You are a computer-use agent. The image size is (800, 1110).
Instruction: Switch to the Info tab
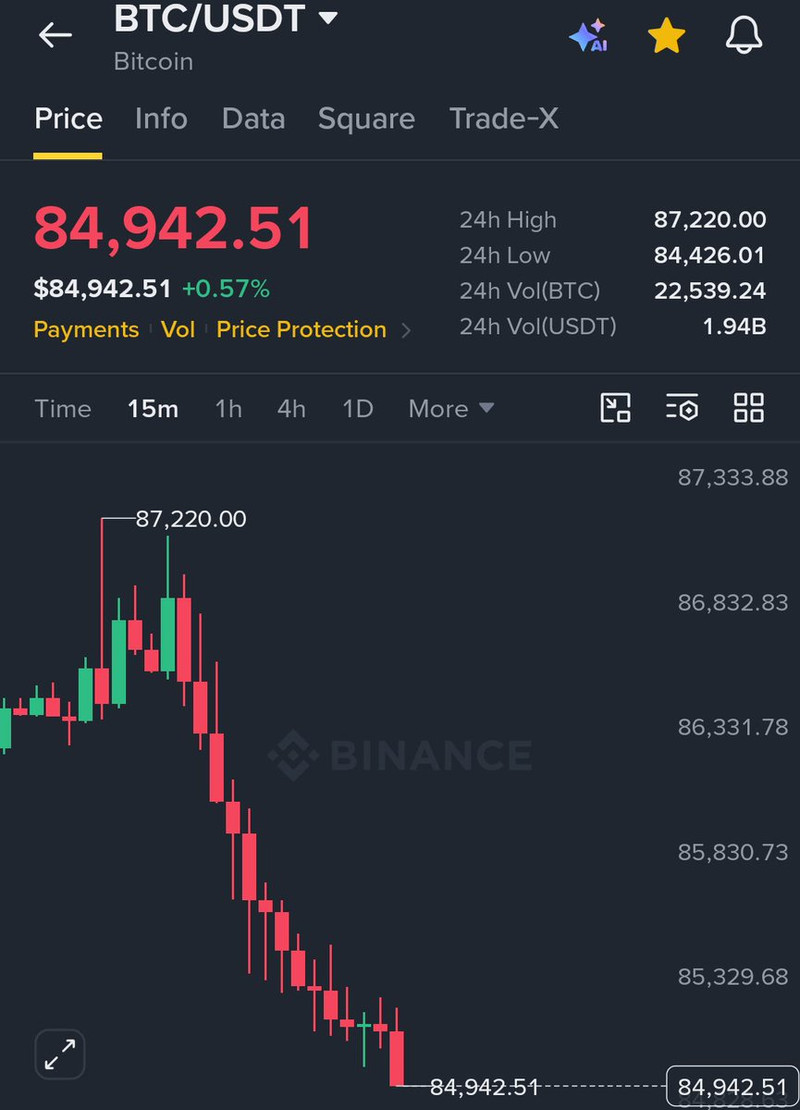point(161,118)
